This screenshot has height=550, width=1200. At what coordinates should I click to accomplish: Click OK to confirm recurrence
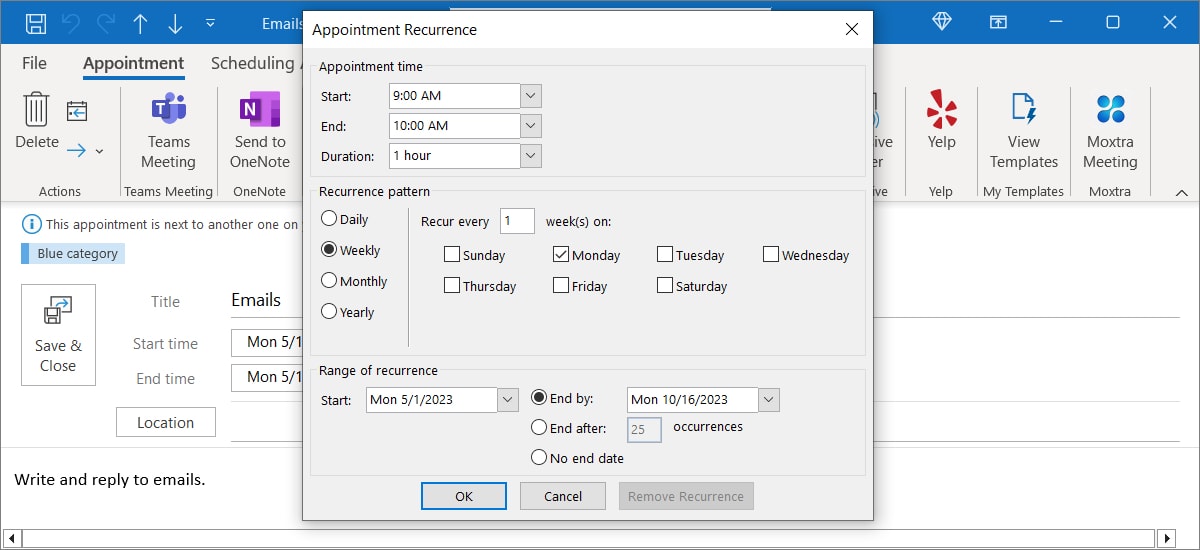point(464,496)
